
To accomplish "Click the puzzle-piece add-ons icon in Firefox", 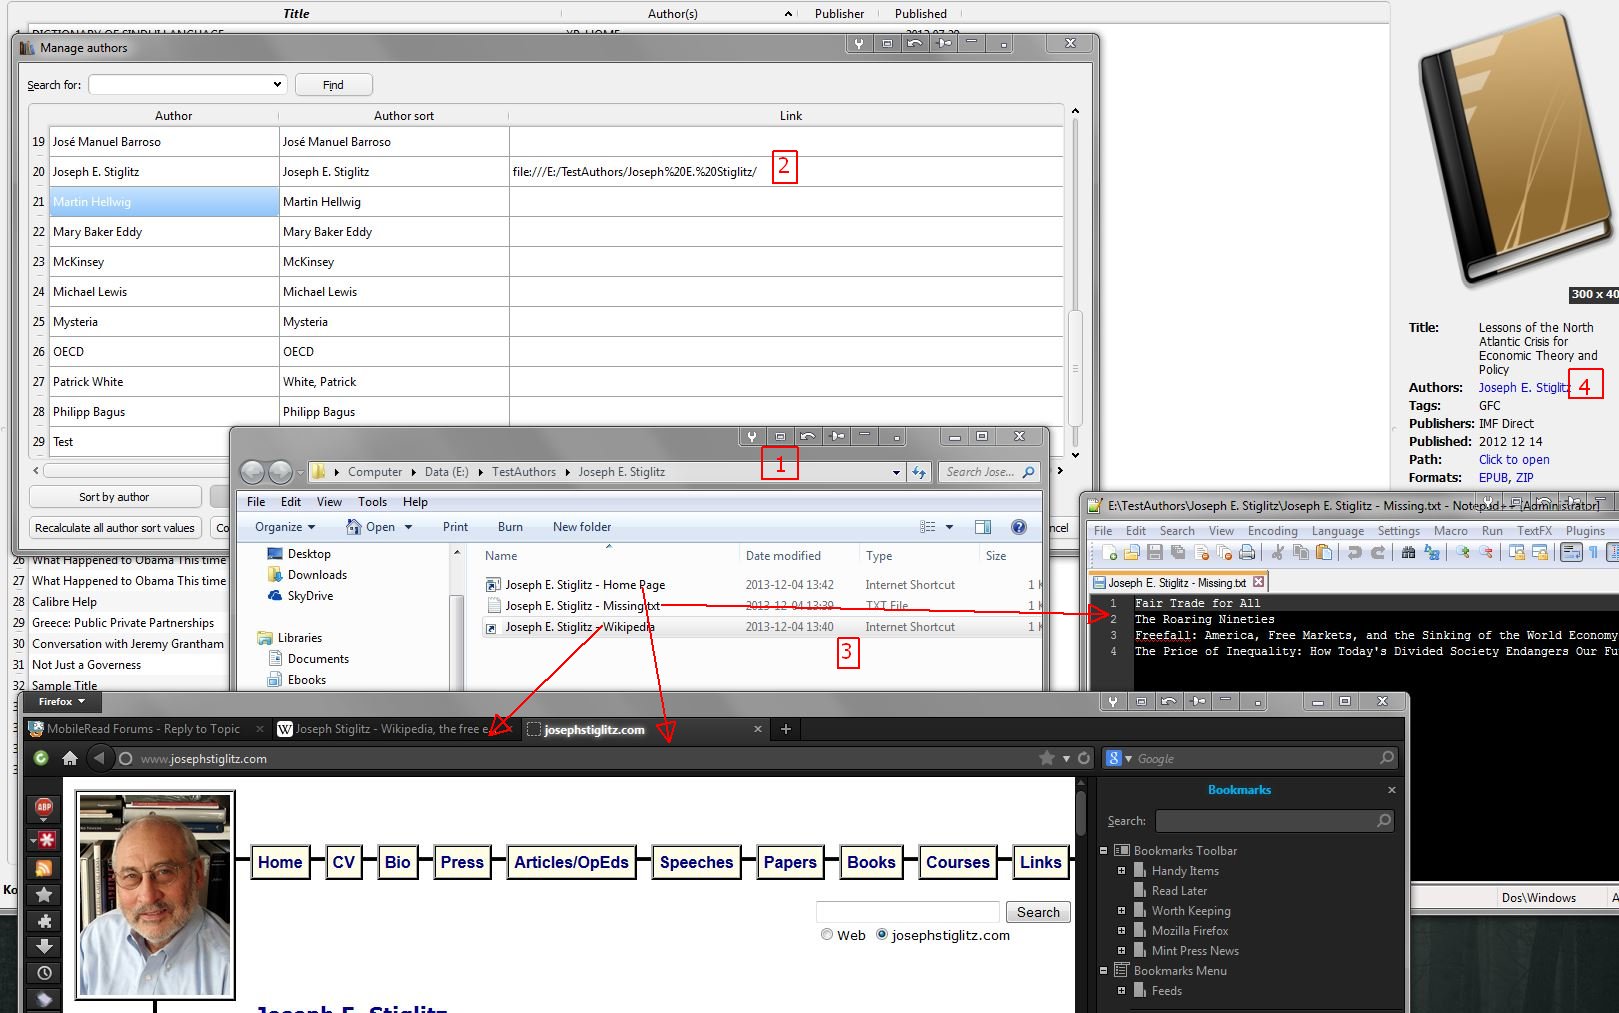I will pos(44,921).
